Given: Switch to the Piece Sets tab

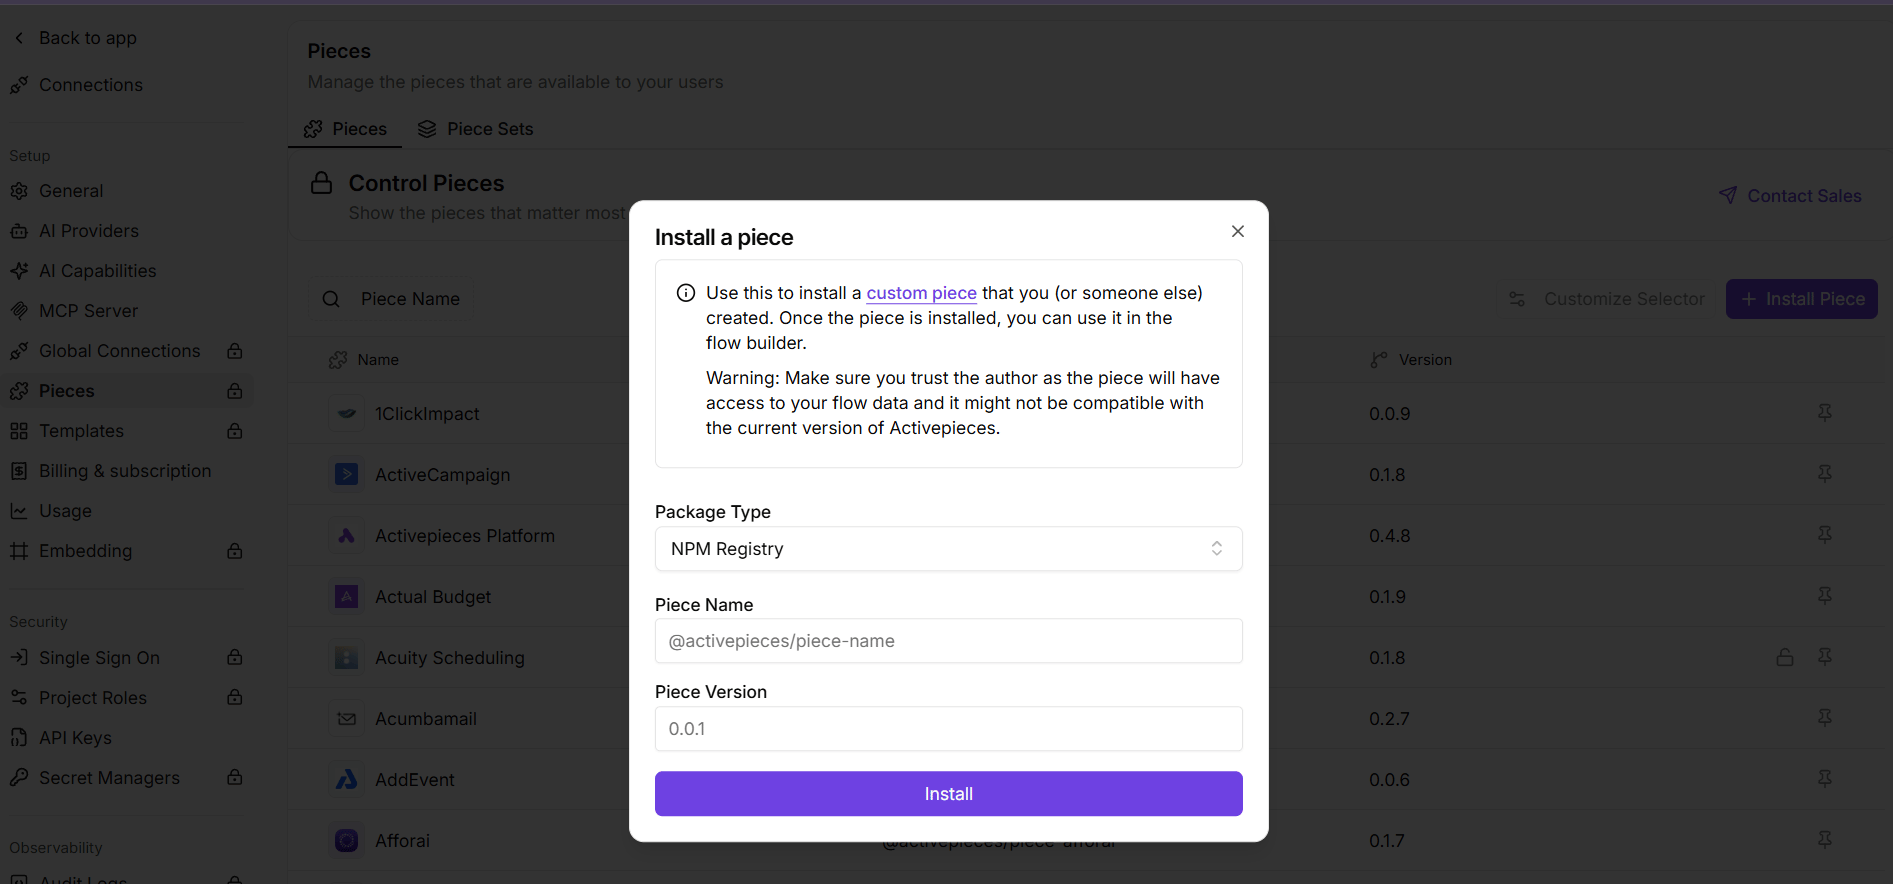Looking at the screenshot, I should click(475, 129).
